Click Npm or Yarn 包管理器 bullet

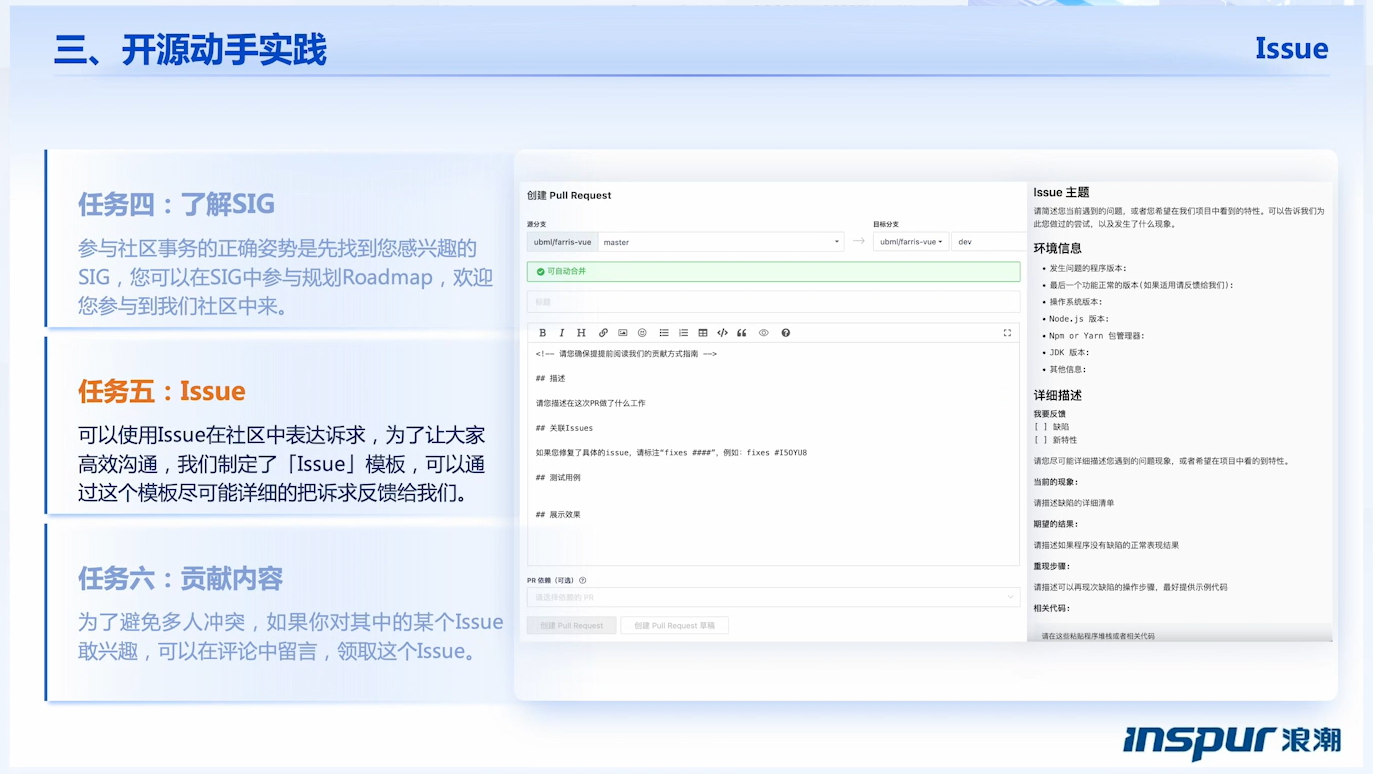click(x=1096, y=336)
